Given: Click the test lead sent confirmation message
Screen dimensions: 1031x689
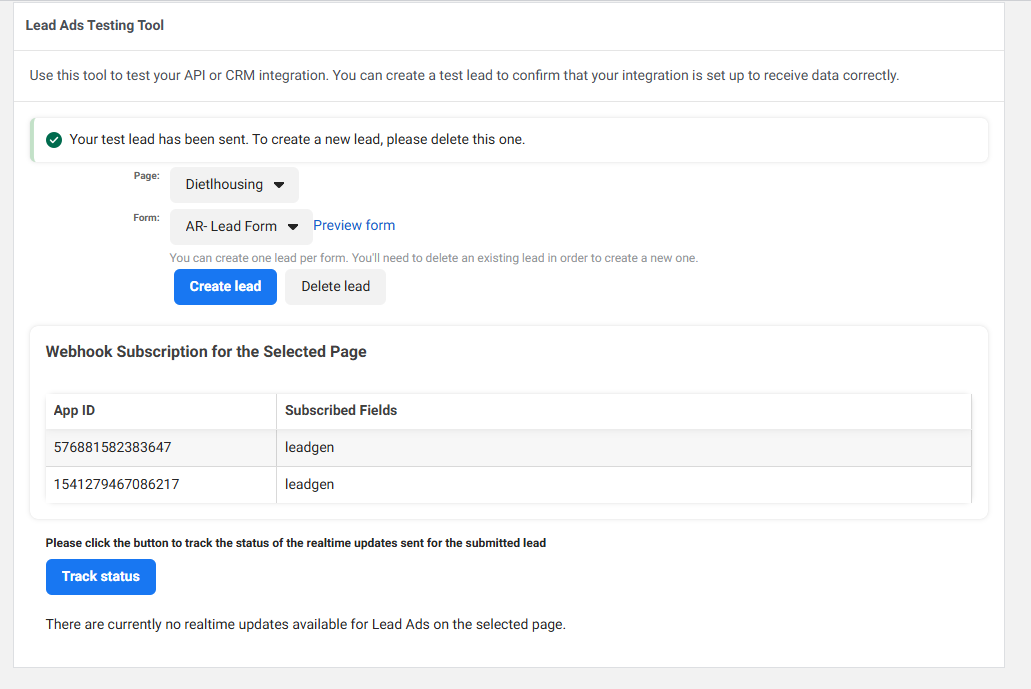Looking at the screenshot, I should click(297, 140).
